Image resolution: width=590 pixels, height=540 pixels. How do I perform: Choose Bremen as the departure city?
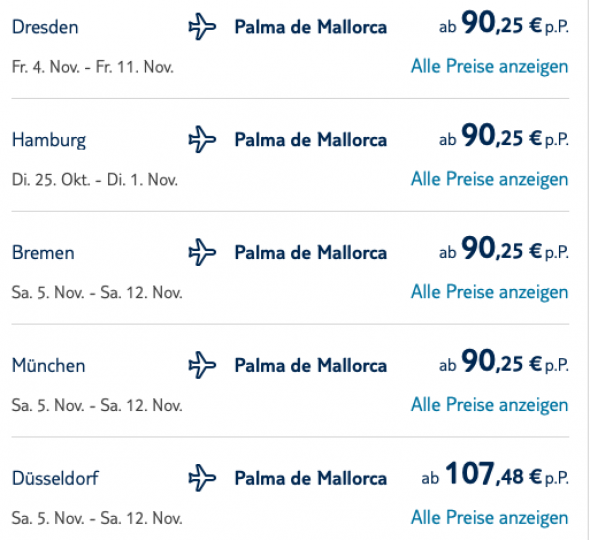[43, 253]
